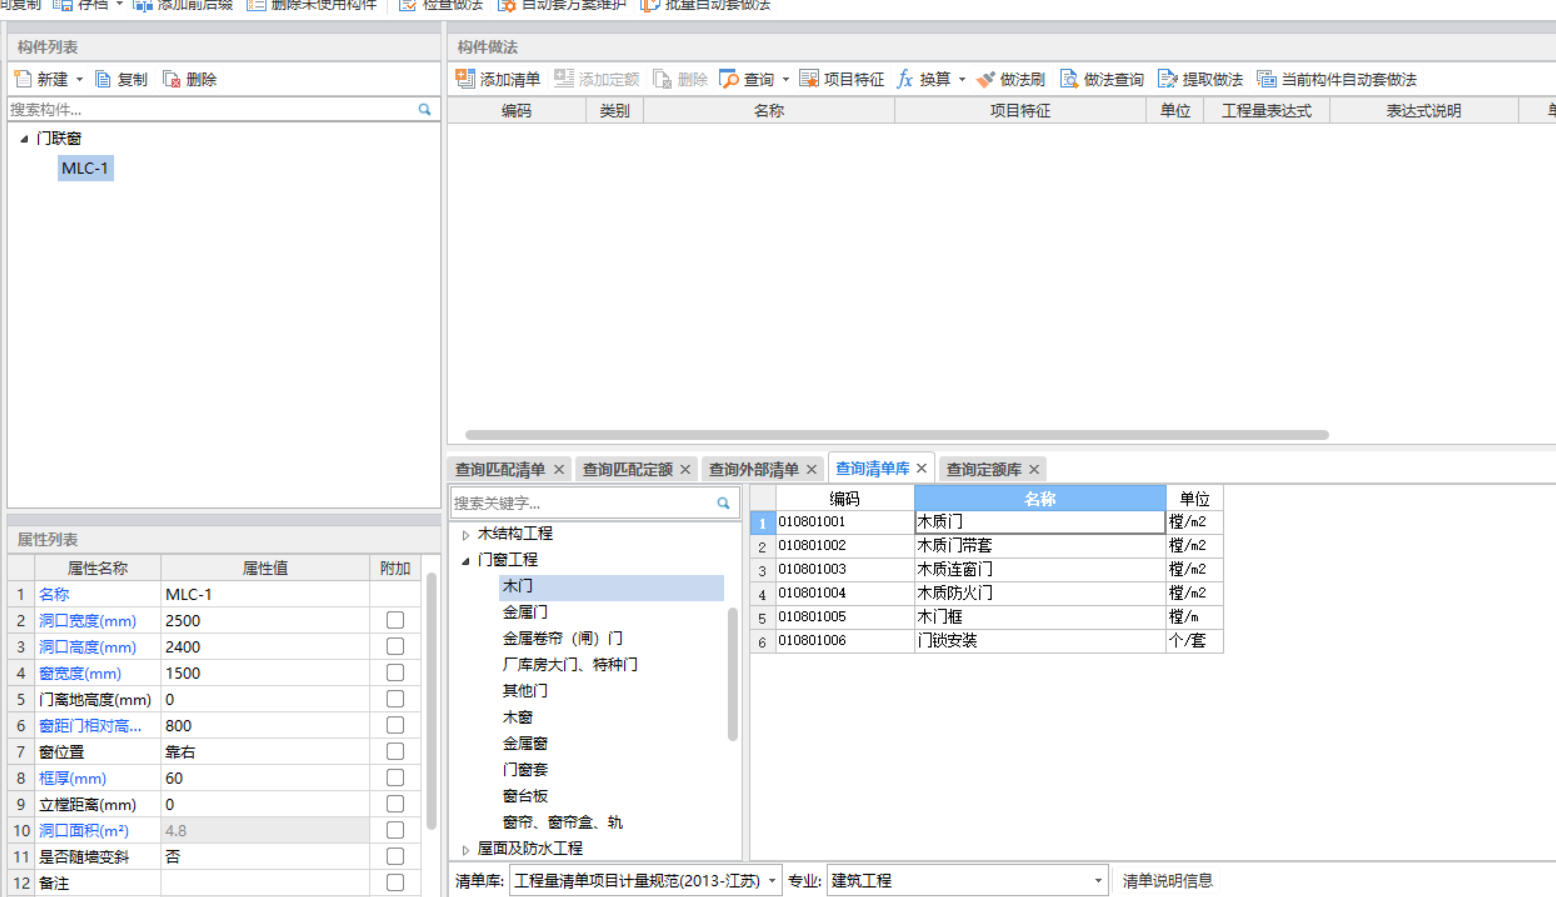This screenshot has width=1556, height=897.
Task: Click the vertical scrollbar of the bill tree
Action: (x=733, y=674)
